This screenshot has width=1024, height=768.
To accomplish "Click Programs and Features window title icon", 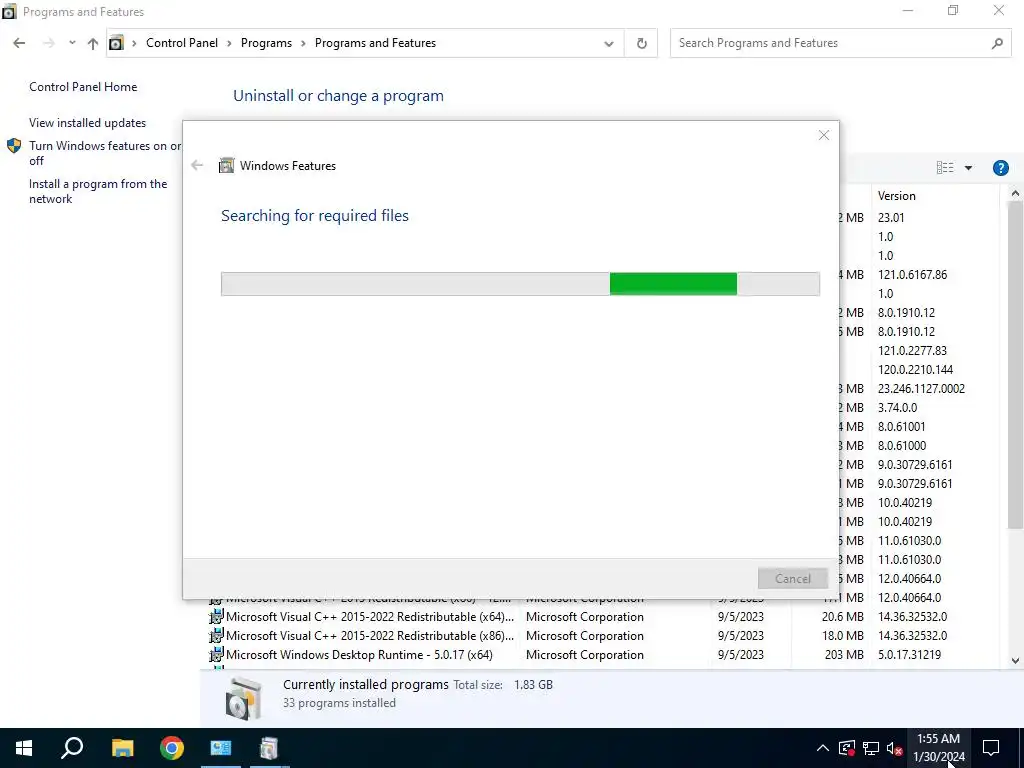I will coord(10,12).
